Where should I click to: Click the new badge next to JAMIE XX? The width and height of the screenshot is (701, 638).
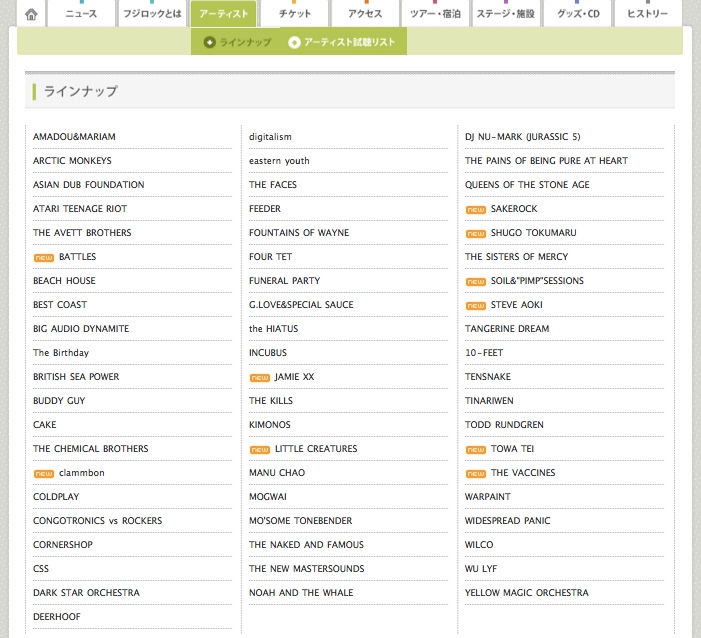[260, 378]
